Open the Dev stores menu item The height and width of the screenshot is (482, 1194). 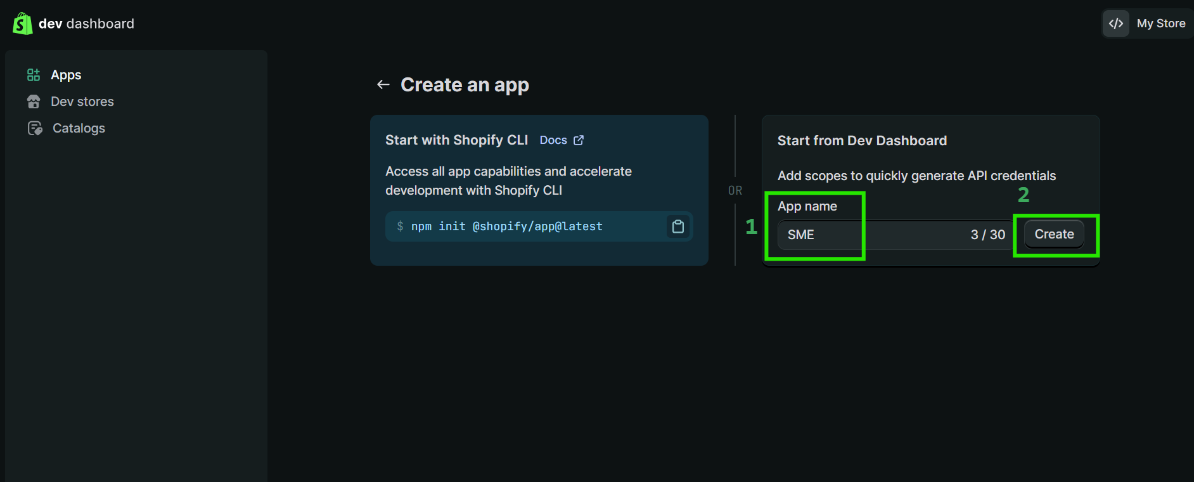click(x=82, y=102)
